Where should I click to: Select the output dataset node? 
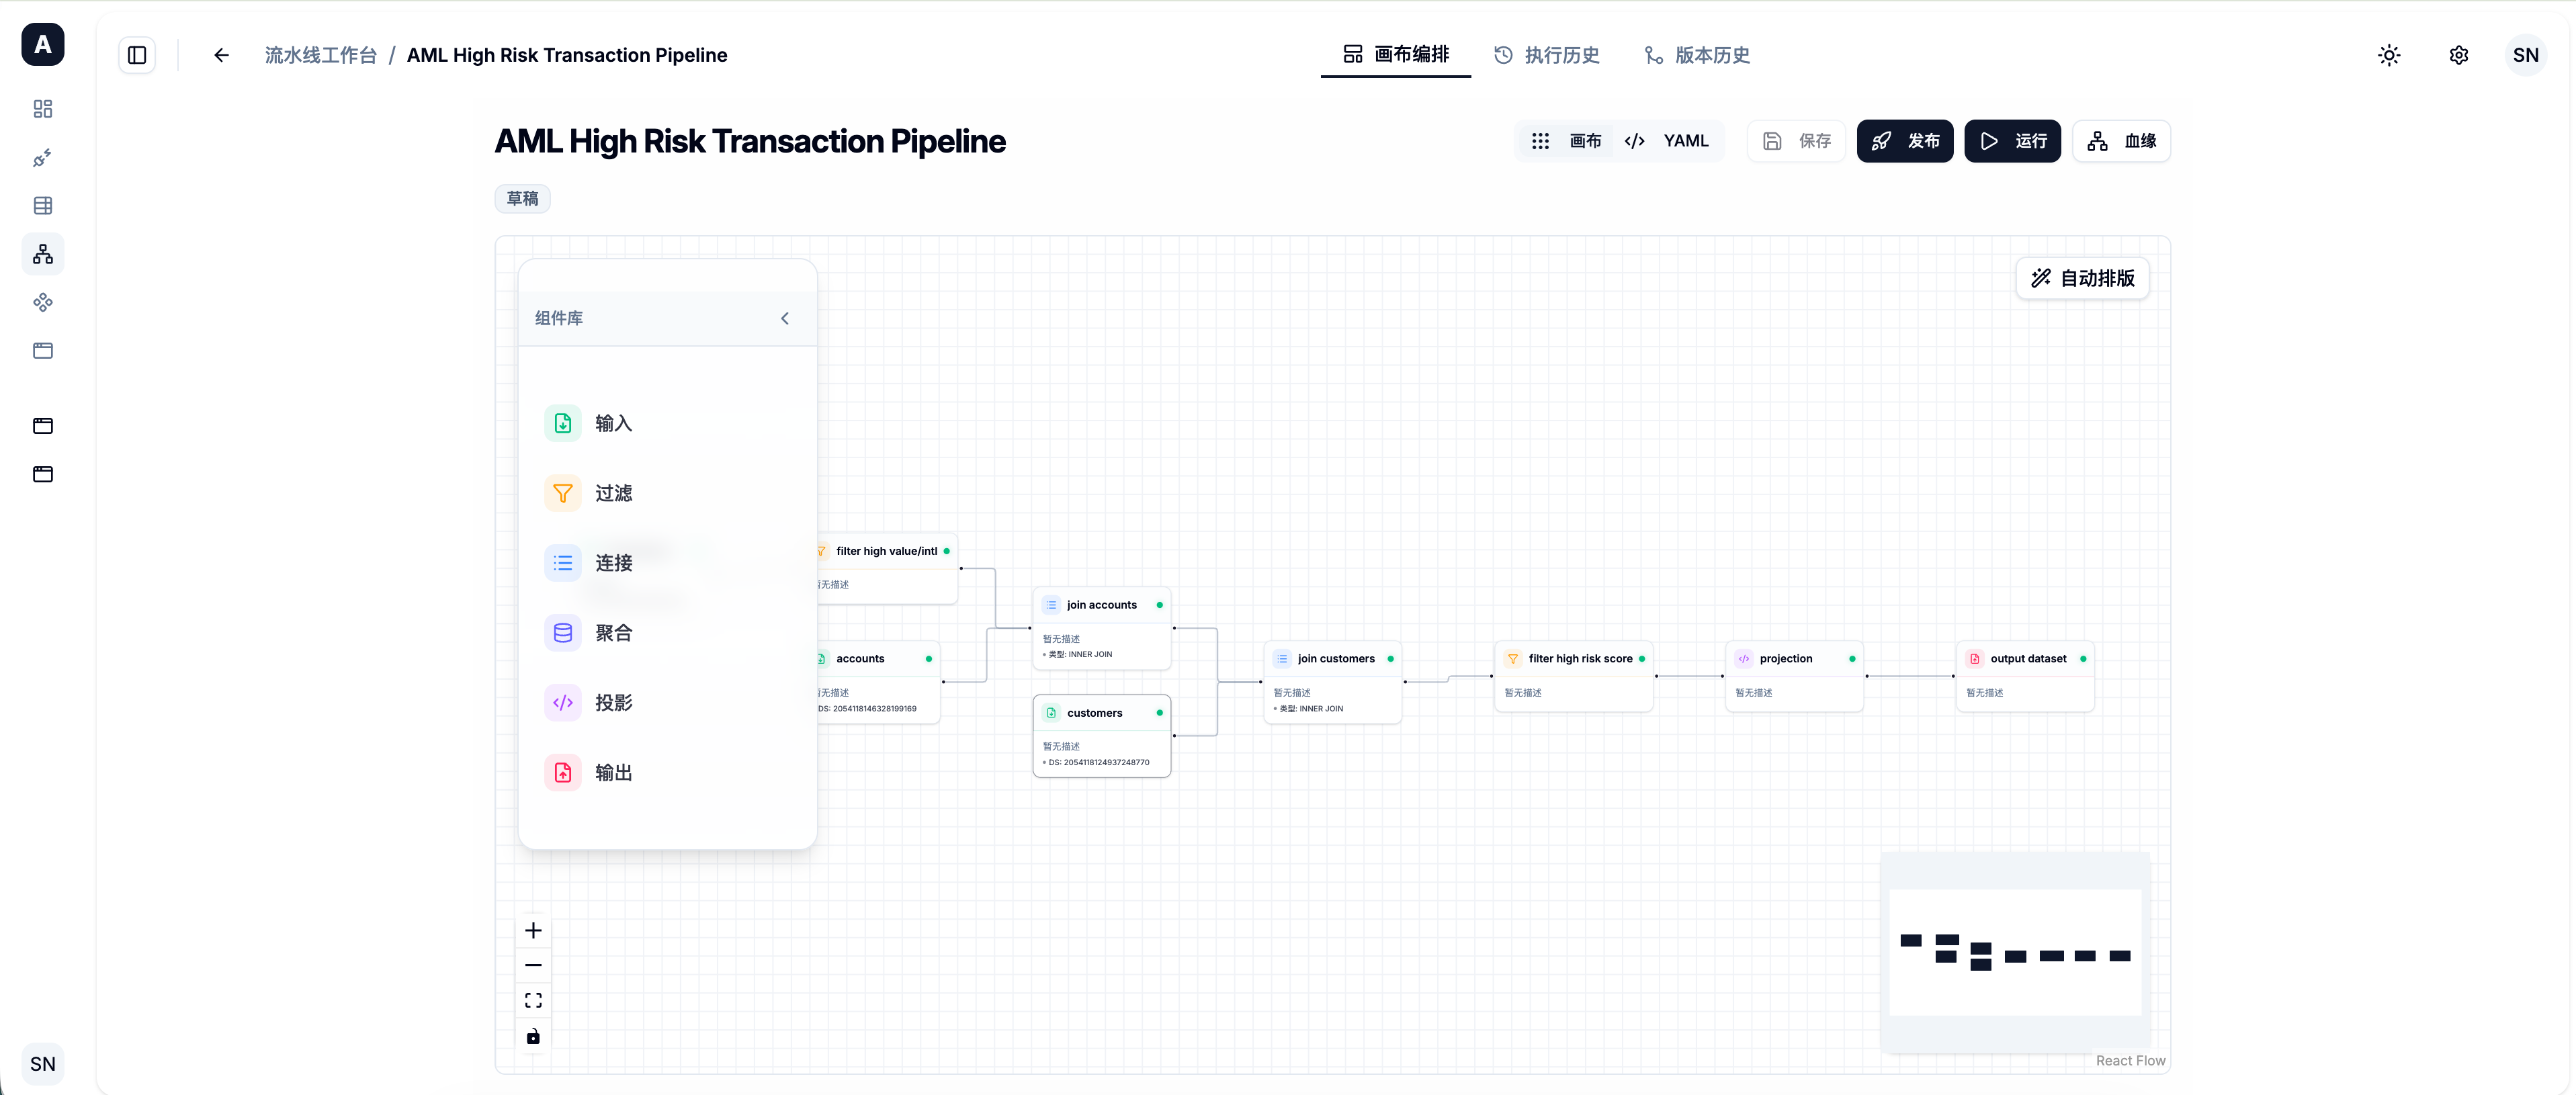[2025, 676]
